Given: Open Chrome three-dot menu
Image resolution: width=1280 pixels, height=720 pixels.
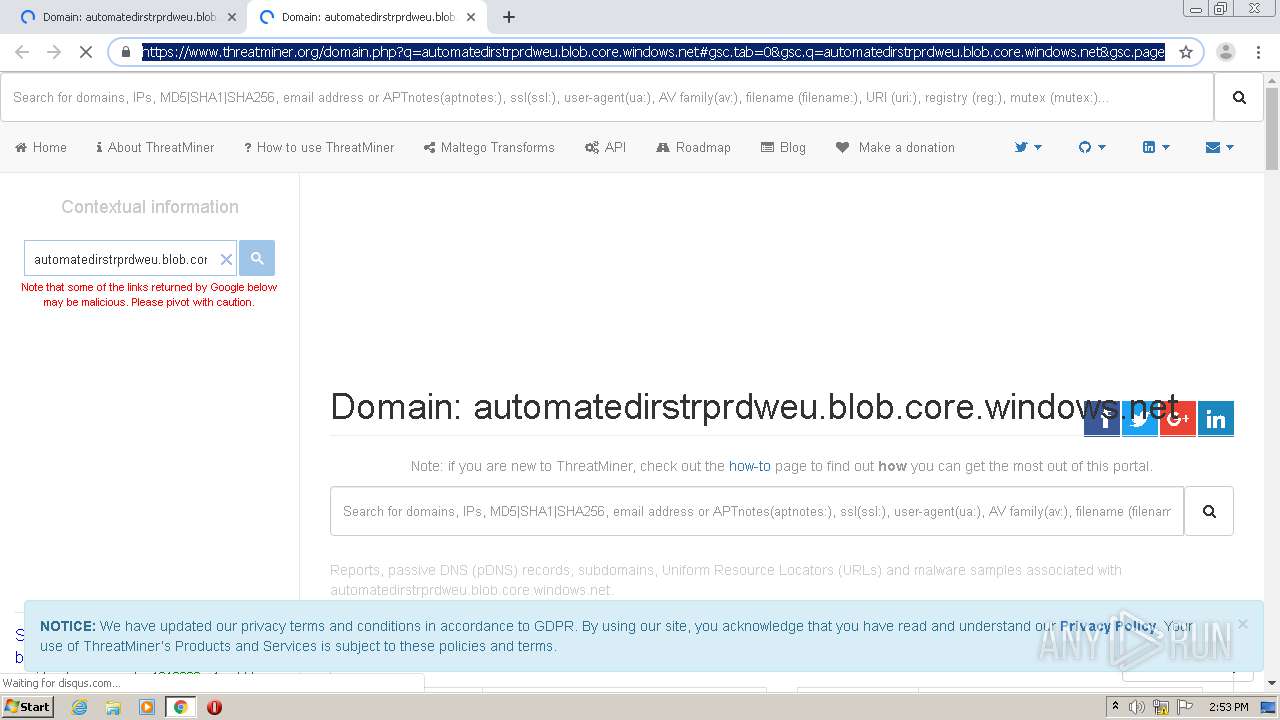Looking at the screenshot, I should tap(1258, 52).
